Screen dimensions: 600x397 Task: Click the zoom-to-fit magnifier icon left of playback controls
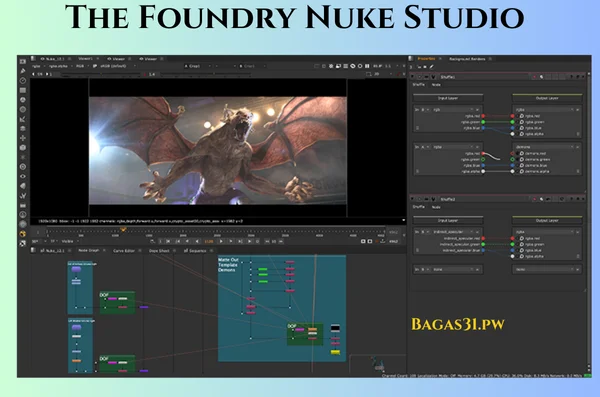point(152,241)
